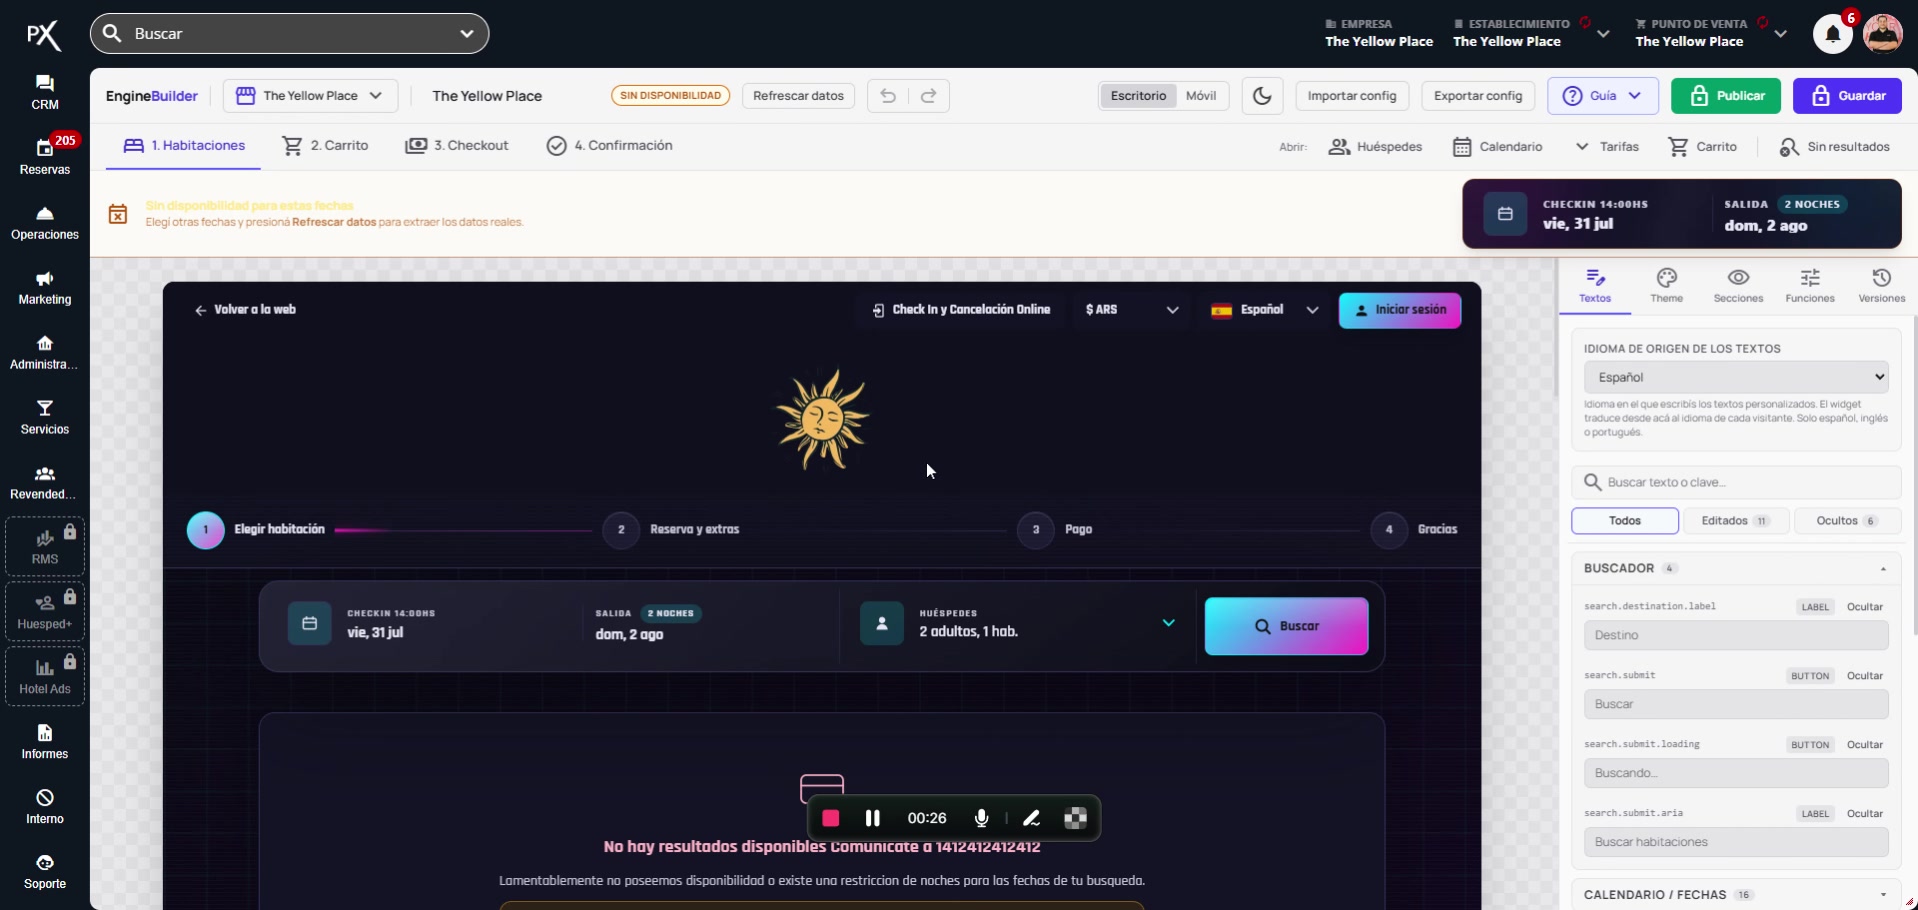1918x910 pixels.
Task: Hide the search.destination.label text
Action: pyautogui.click(x=1865, y=607)
